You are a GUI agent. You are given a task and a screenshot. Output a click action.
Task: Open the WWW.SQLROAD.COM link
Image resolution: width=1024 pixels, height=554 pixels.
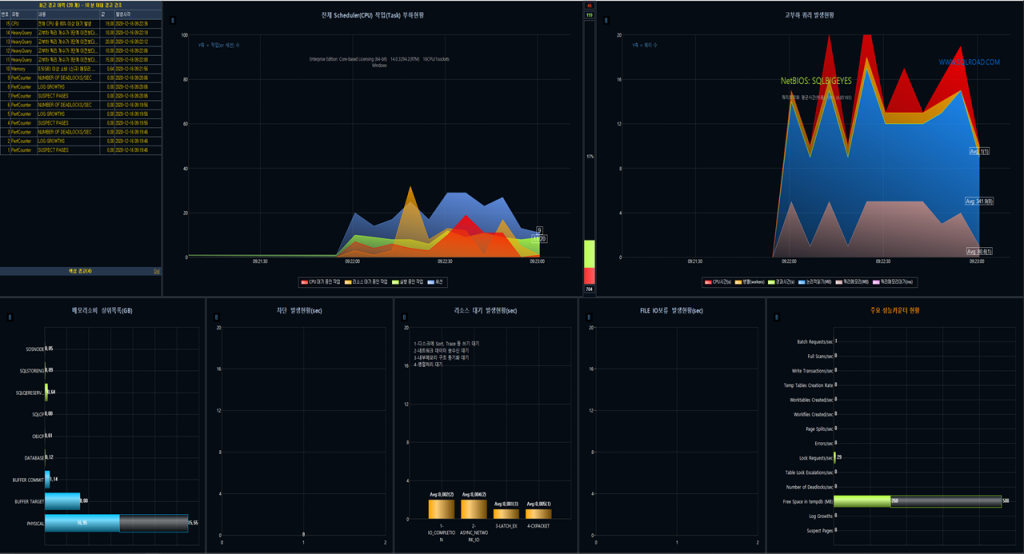969,63
